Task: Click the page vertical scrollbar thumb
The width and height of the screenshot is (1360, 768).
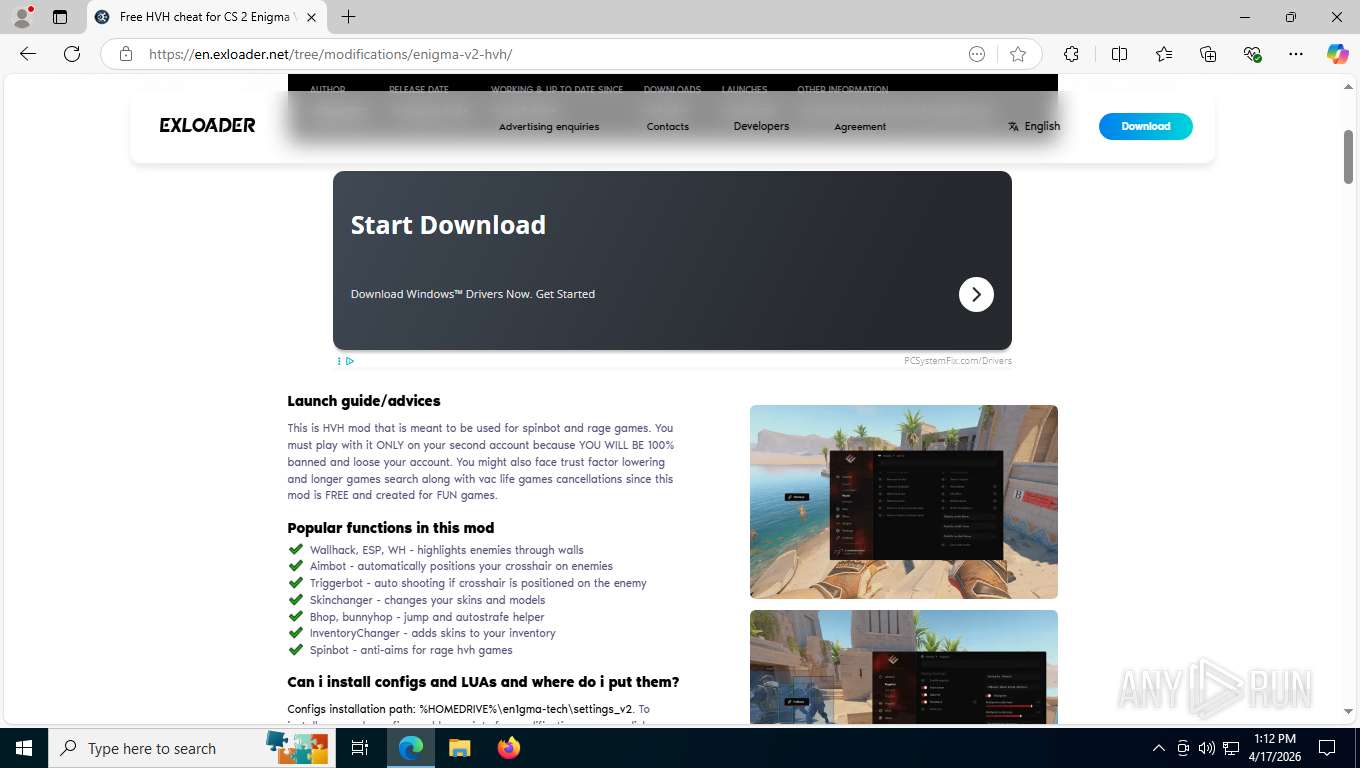Action: click(x=1349, y=157)
